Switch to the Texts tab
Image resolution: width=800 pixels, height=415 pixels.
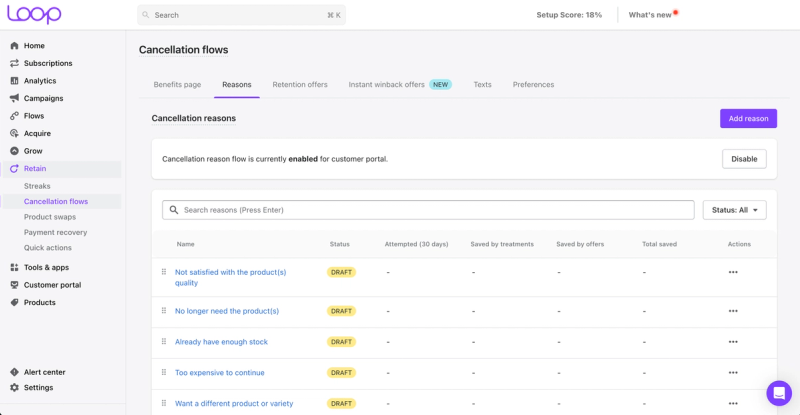482,85
